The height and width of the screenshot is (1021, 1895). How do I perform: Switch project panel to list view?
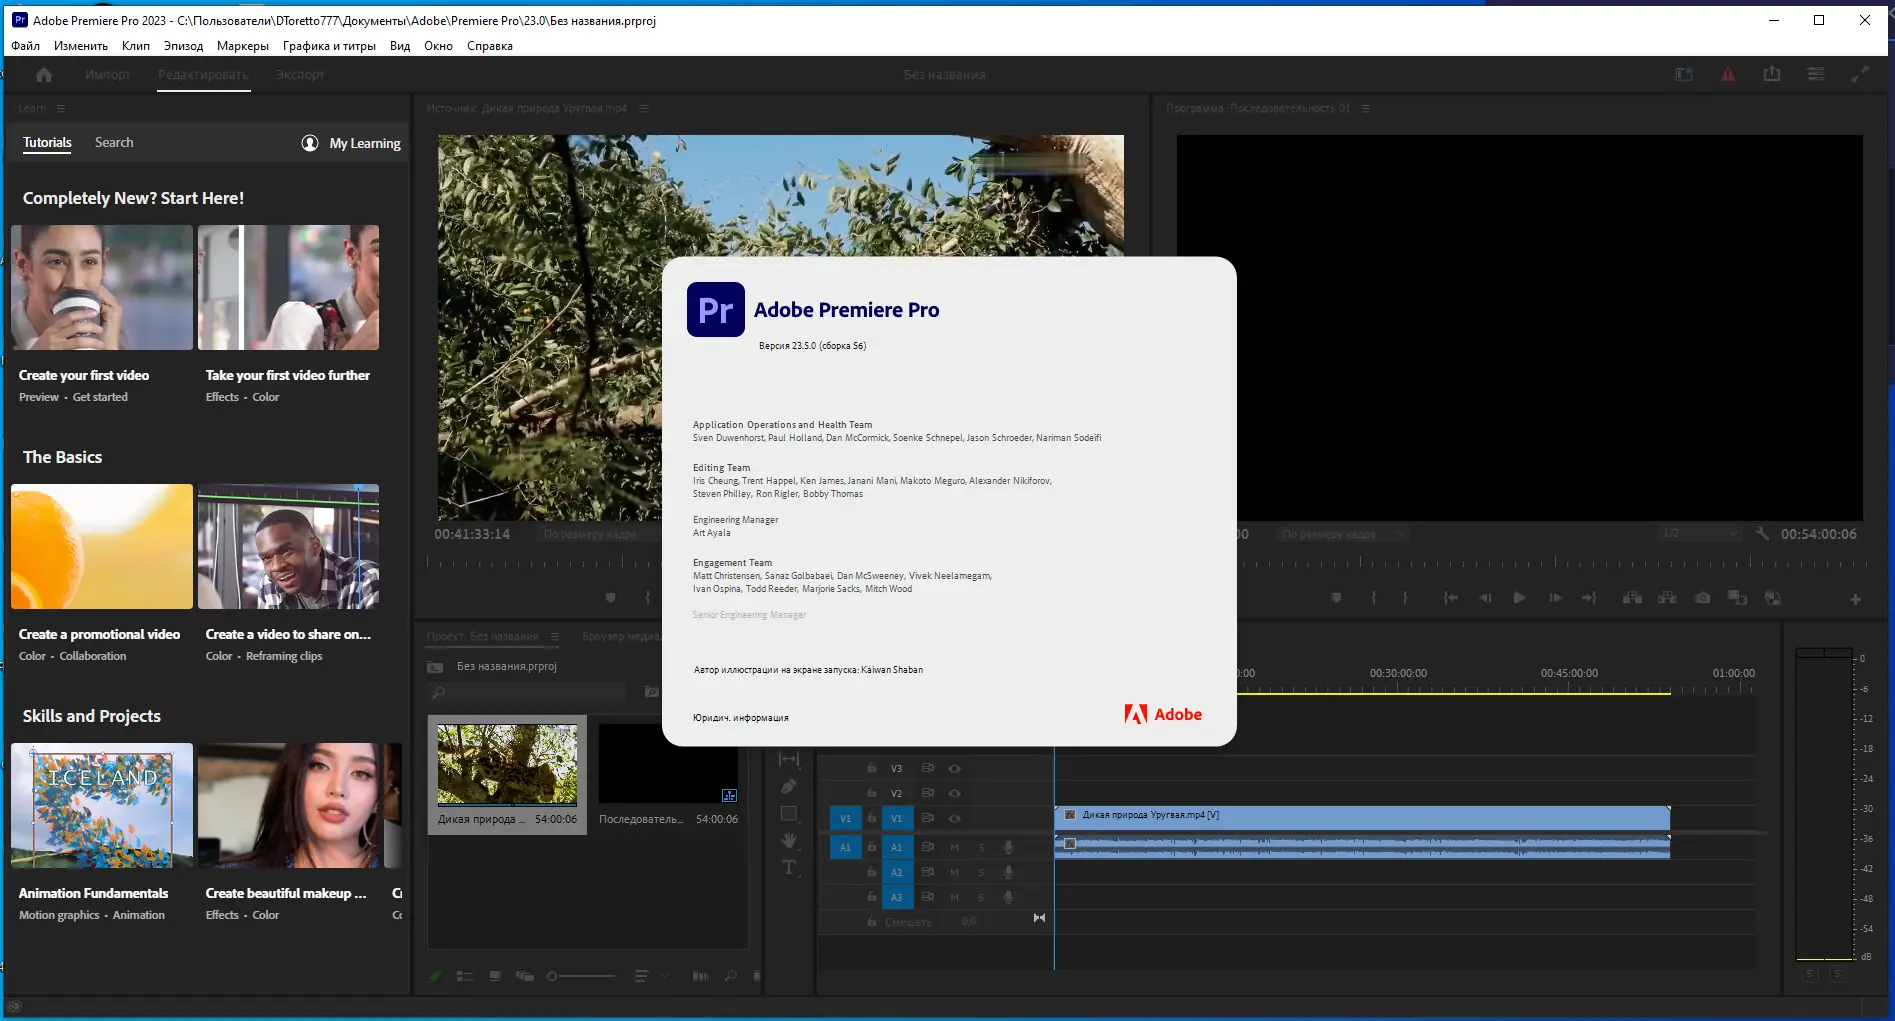(x=464, y=976)
